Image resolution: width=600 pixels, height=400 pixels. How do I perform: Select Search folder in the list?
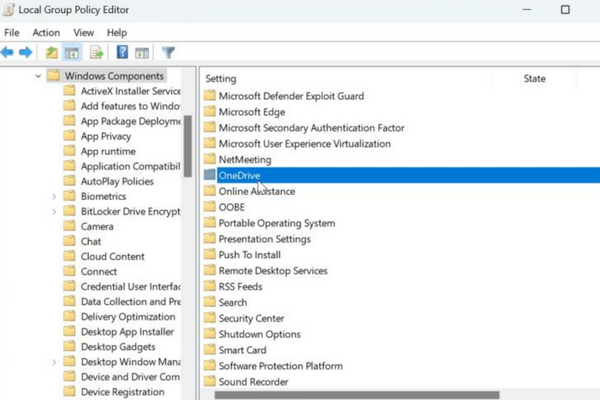point(233,302)
